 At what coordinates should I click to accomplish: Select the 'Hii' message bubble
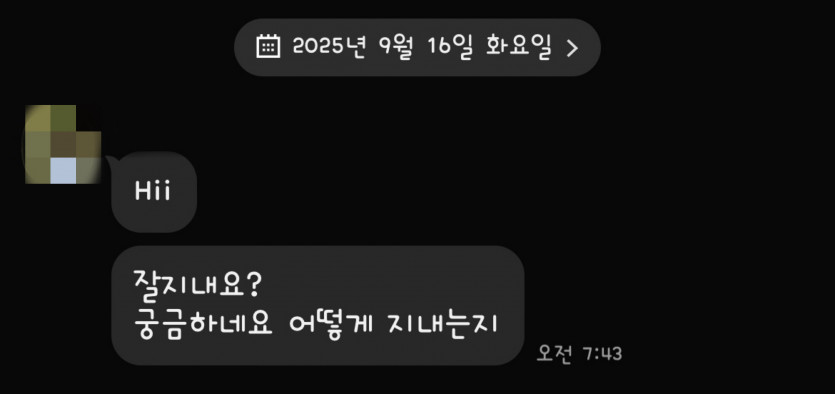click(153, 192)
